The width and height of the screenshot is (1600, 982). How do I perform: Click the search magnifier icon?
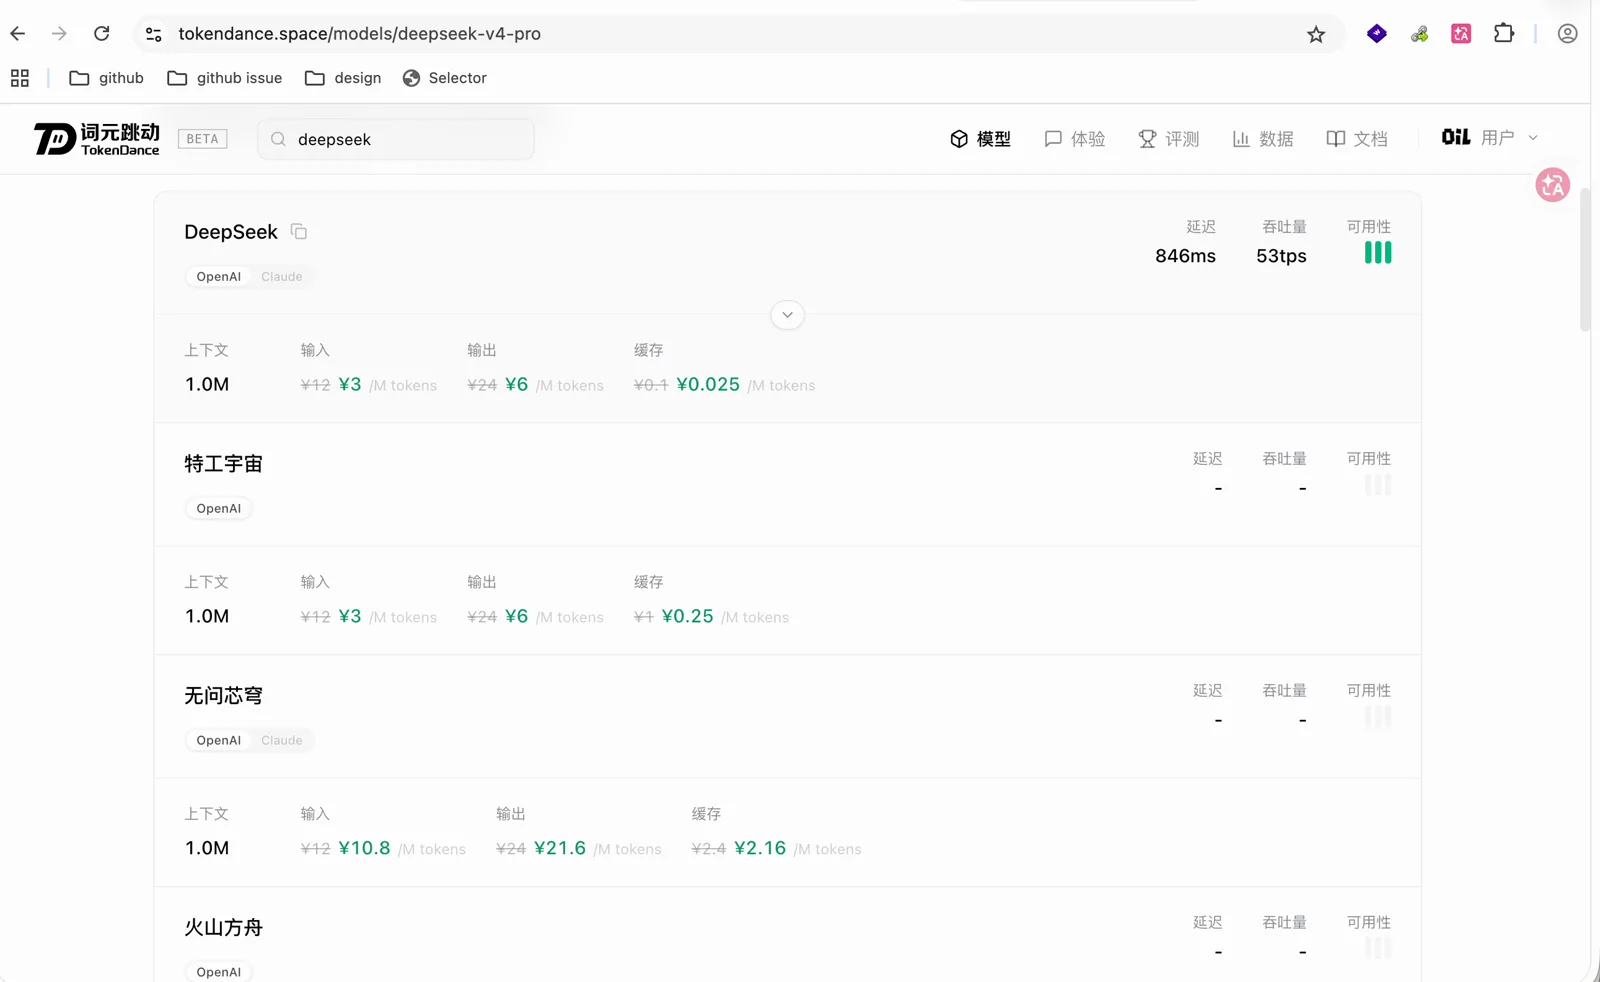click(278, 139)
